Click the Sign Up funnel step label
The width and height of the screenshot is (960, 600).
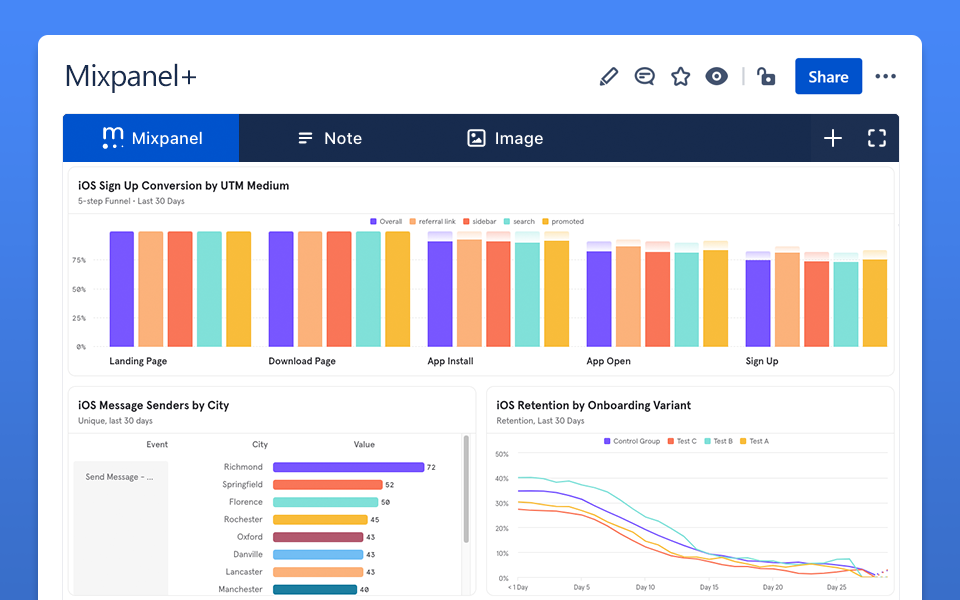click(762, 361)
